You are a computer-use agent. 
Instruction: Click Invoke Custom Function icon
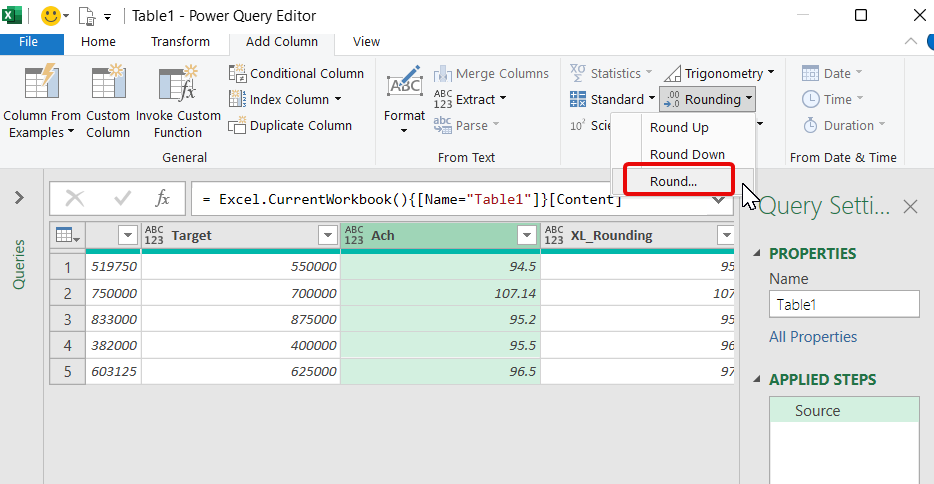pos(178,84)
